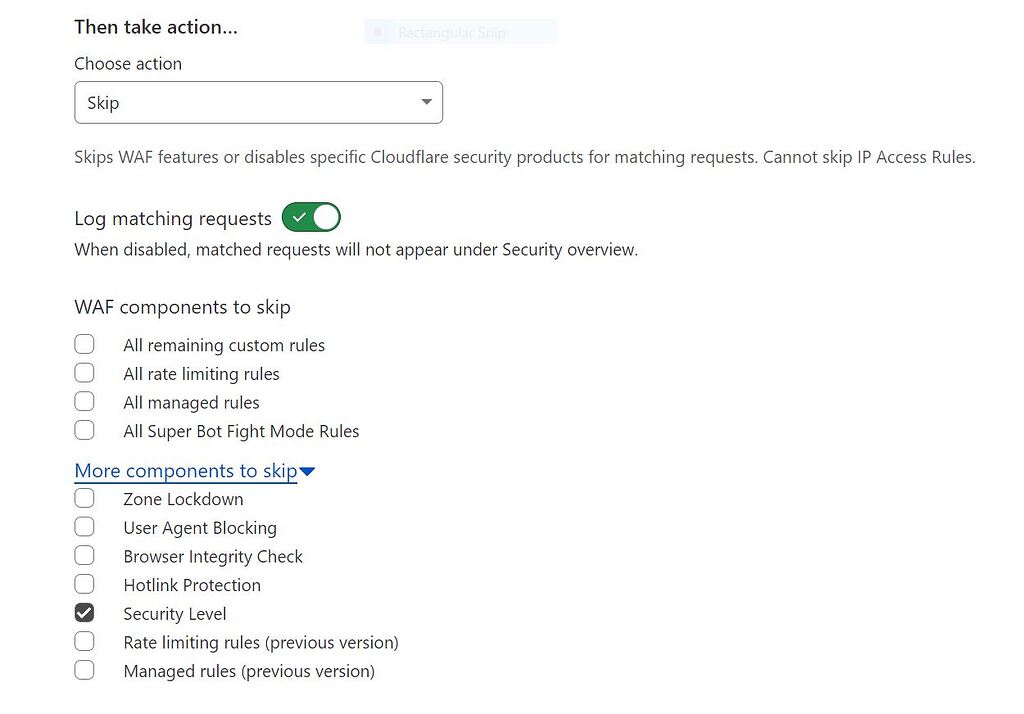Check Rate limiting rules (previous version)

click(x=85, y=641)
